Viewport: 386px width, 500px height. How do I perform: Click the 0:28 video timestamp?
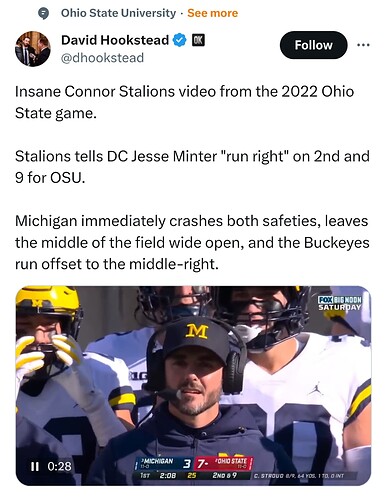tap(59, 466)
